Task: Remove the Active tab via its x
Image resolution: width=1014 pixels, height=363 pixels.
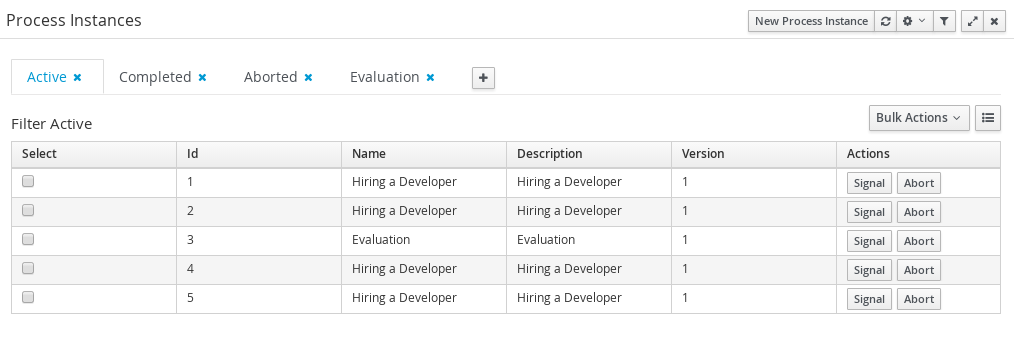Action: (78, 77)
